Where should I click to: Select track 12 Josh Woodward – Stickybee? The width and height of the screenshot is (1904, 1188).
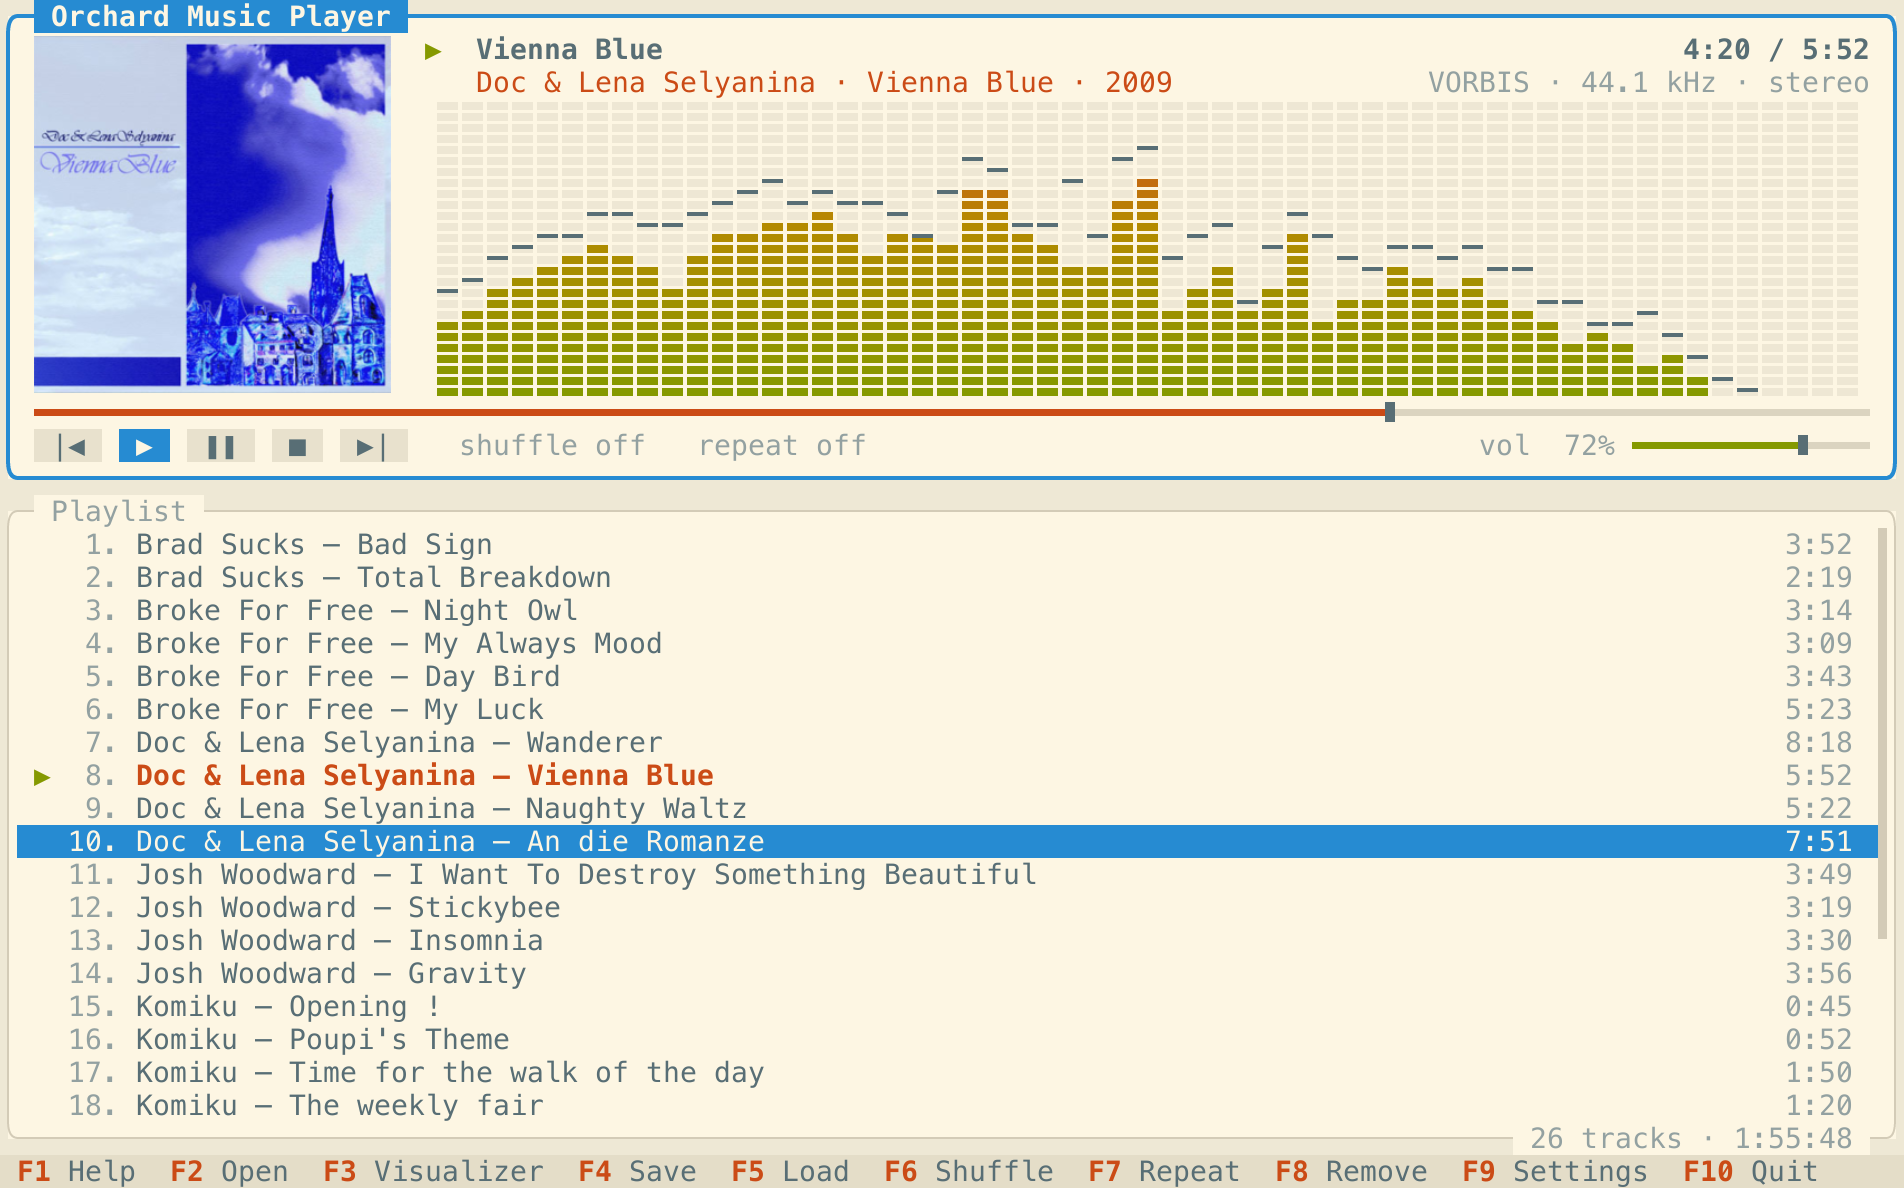[x=947, y=908]
